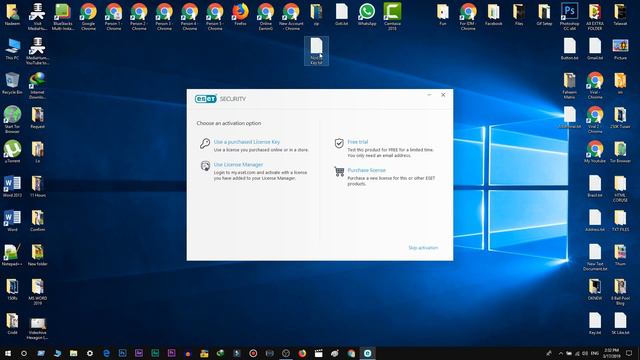
Task: Open the This PC desktop icon
Action: coord(12,49)
